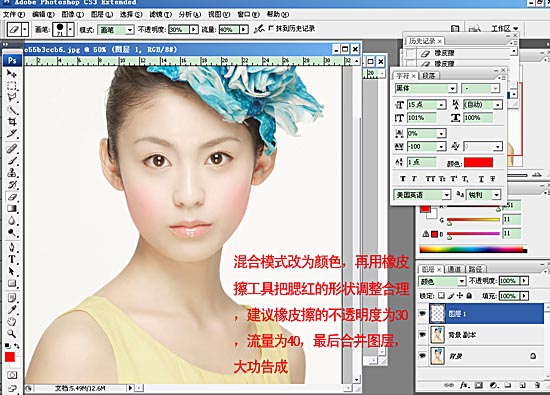The width and height of the screenshot is (550, 395).
Task: Select the Eraser tool in the toolbox
Action: pos(12,197)
